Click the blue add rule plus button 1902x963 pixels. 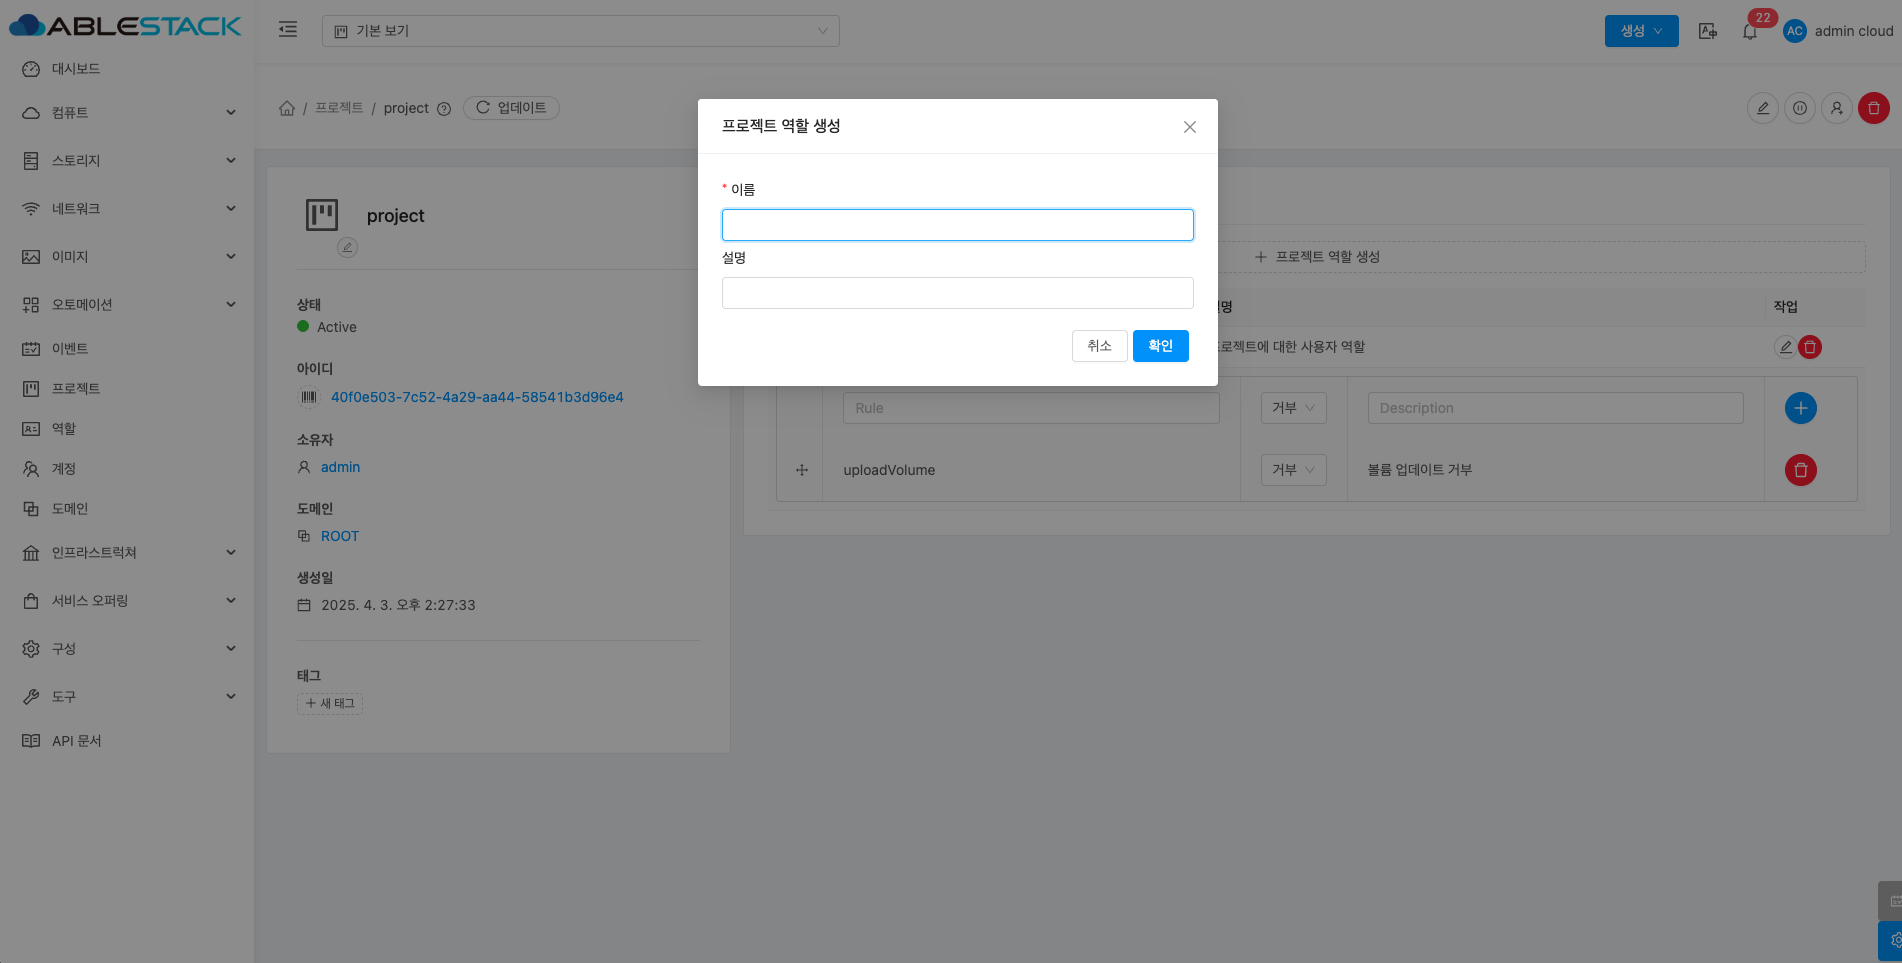point(1800,408)
